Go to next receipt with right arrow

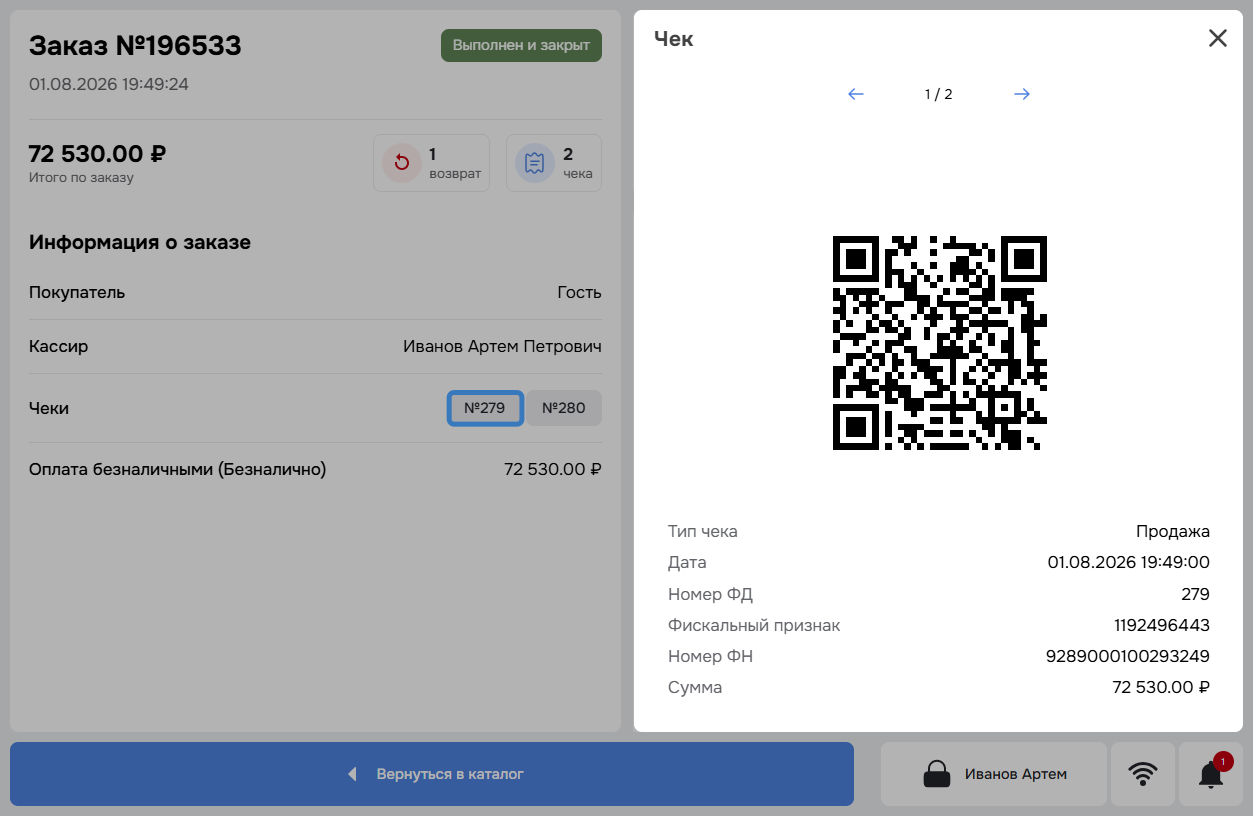pos(1022,94)
